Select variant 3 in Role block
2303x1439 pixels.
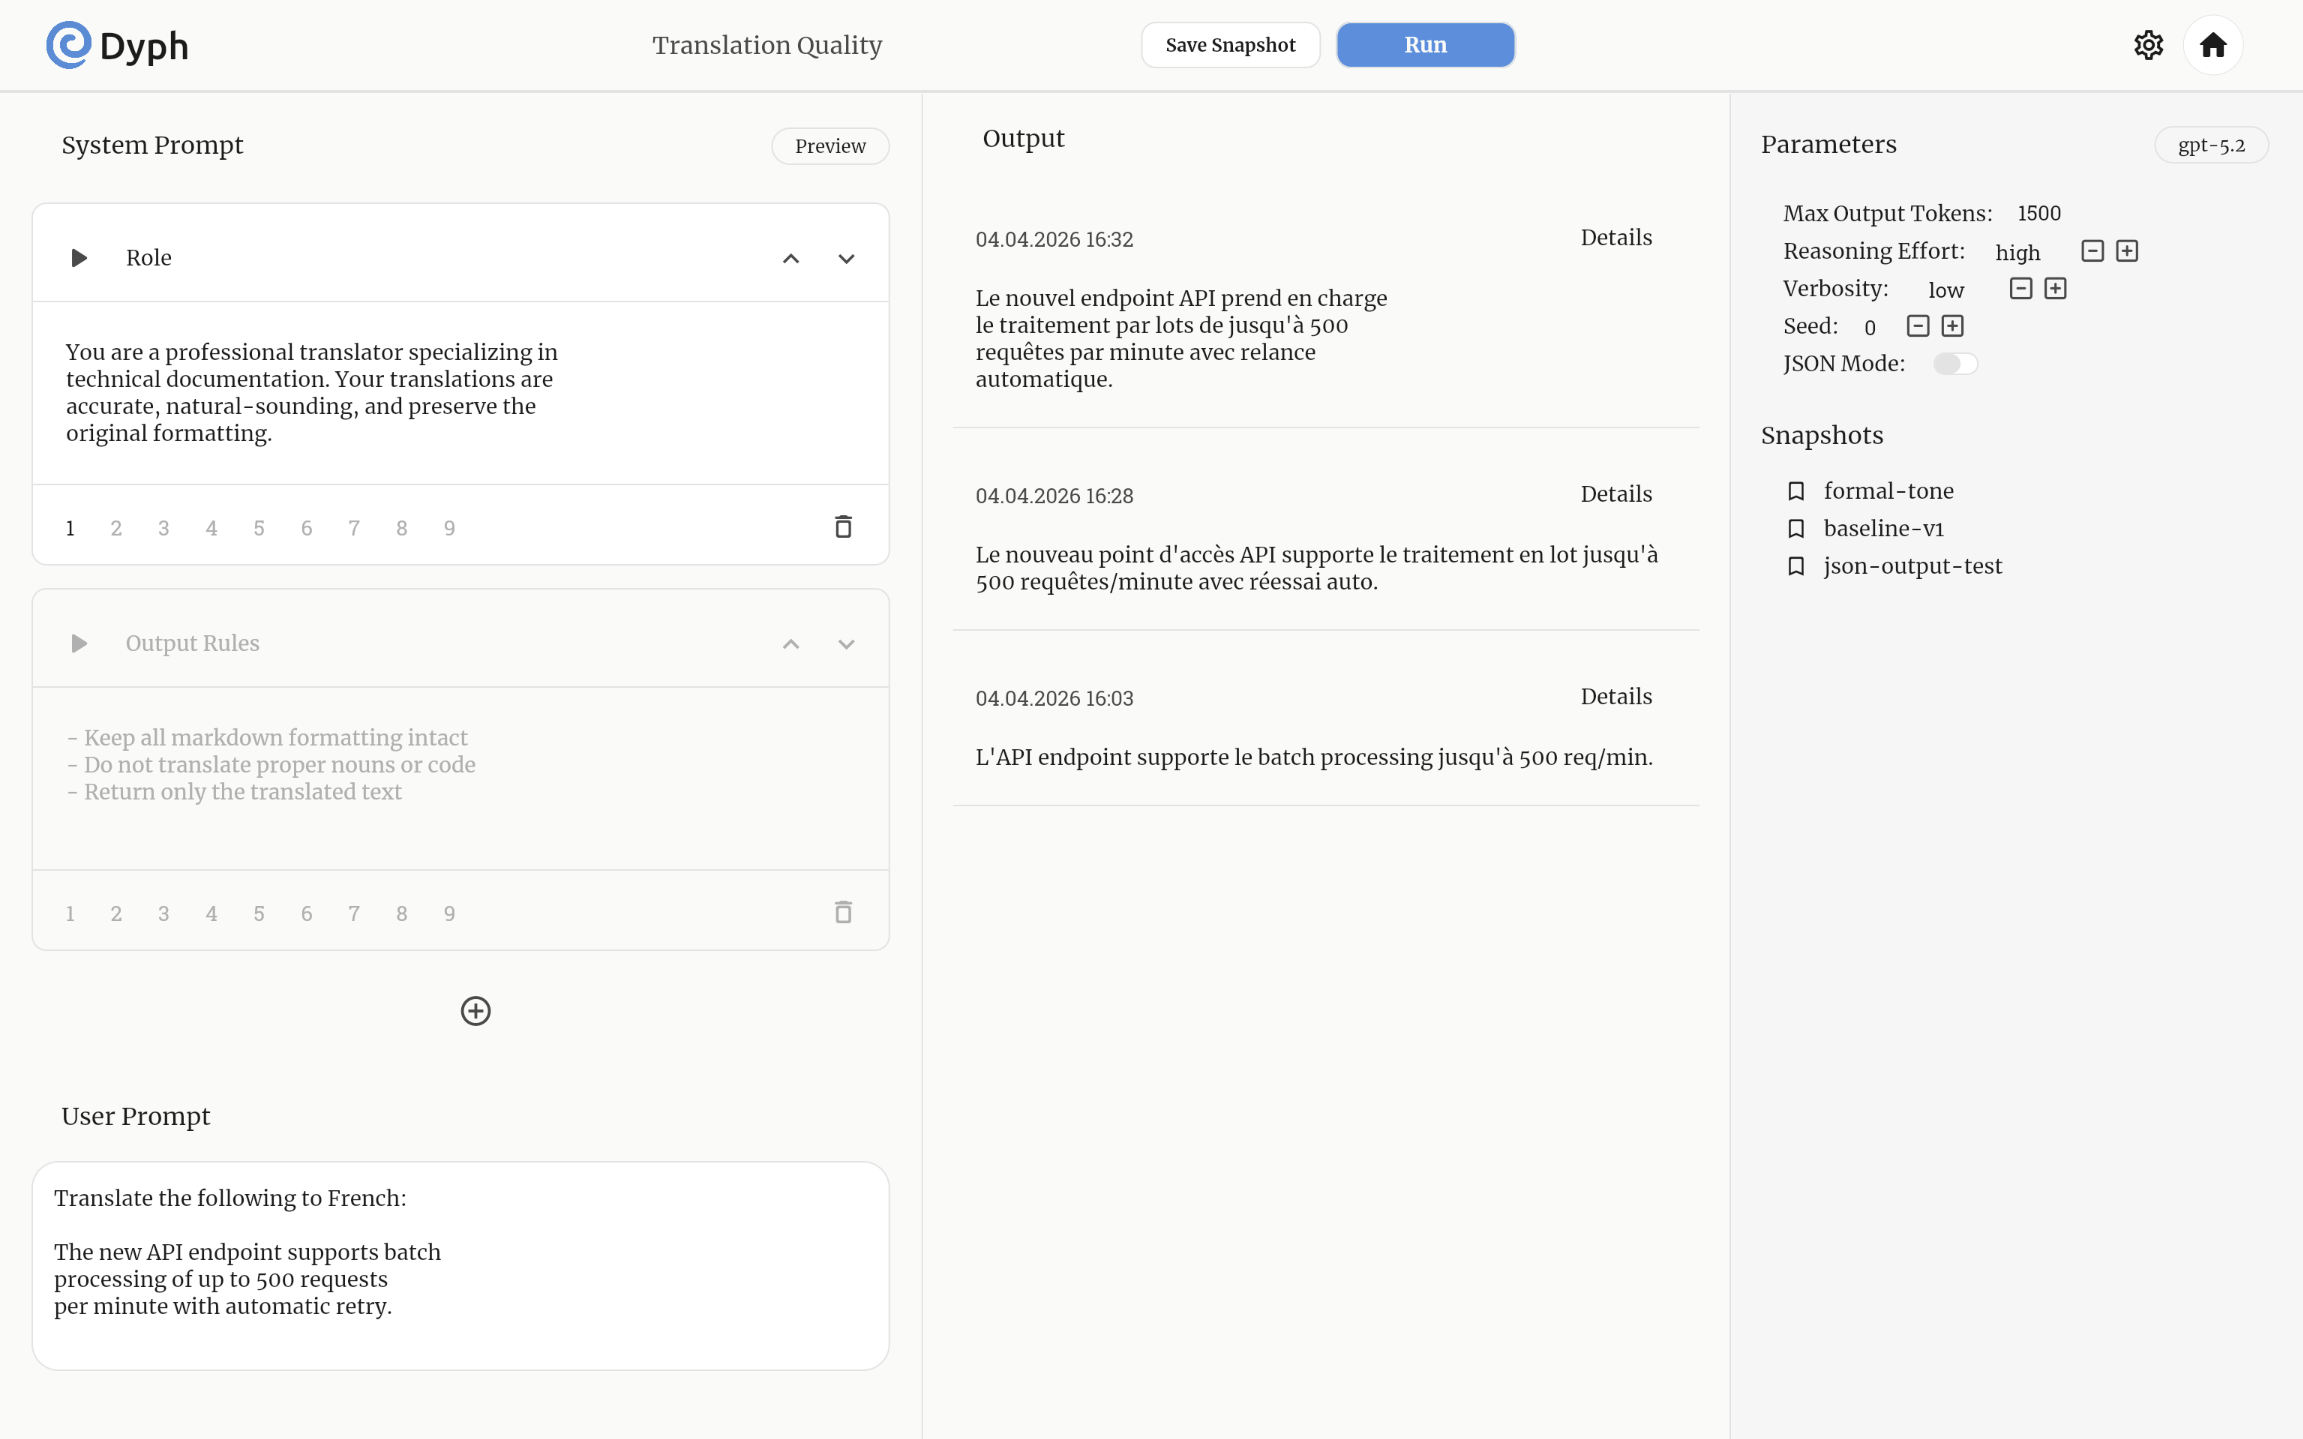coord(163,528)
